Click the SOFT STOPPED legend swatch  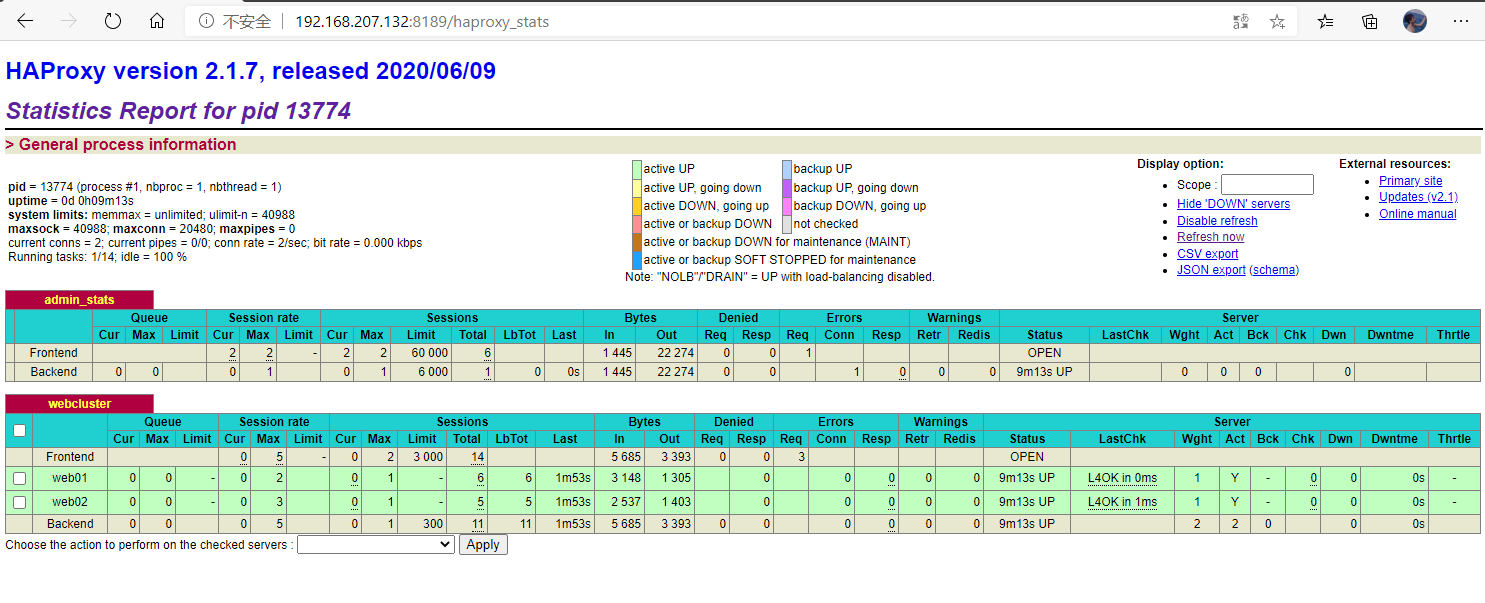(636, 260)
